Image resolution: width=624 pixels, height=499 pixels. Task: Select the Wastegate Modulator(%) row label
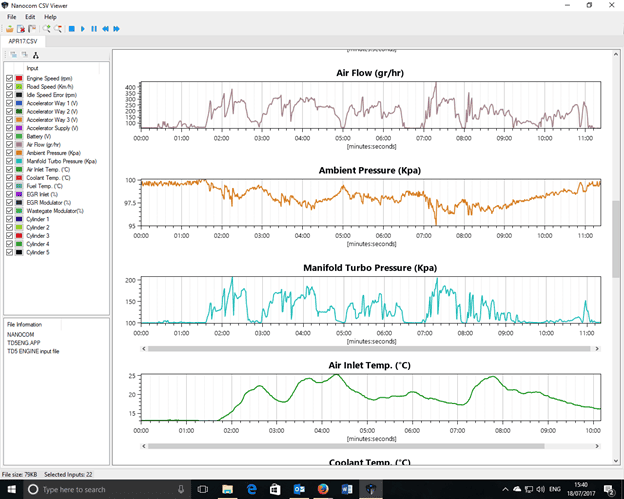click(55, 211)
